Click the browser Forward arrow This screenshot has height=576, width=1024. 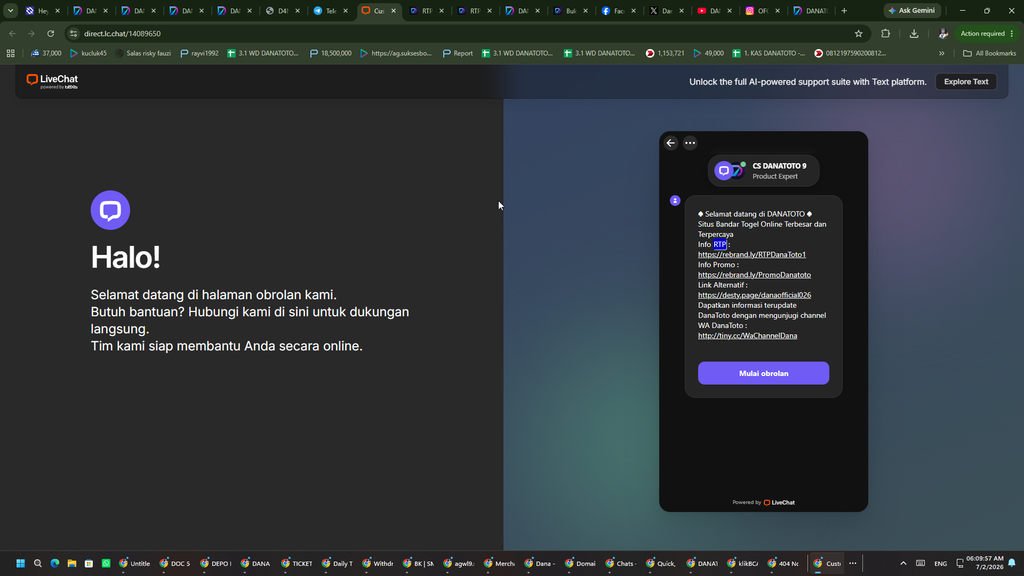[x=31, y=33]
